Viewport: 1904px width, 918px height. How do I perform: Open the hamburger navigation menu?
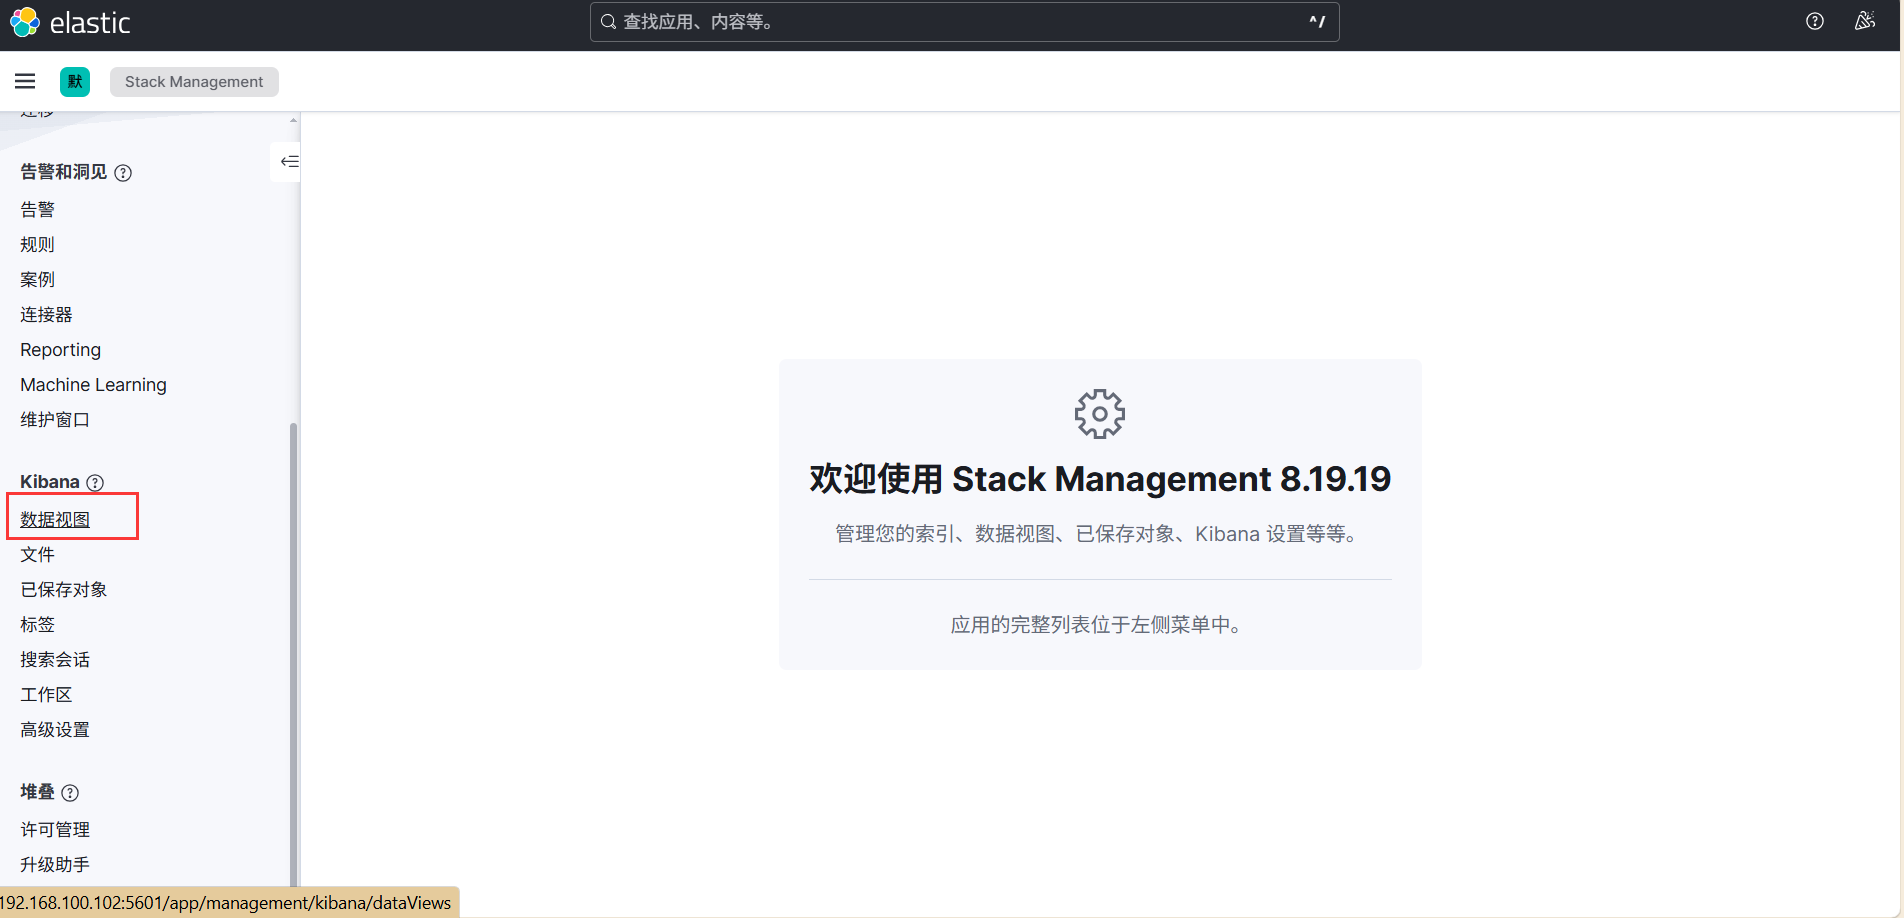point(25,81)
